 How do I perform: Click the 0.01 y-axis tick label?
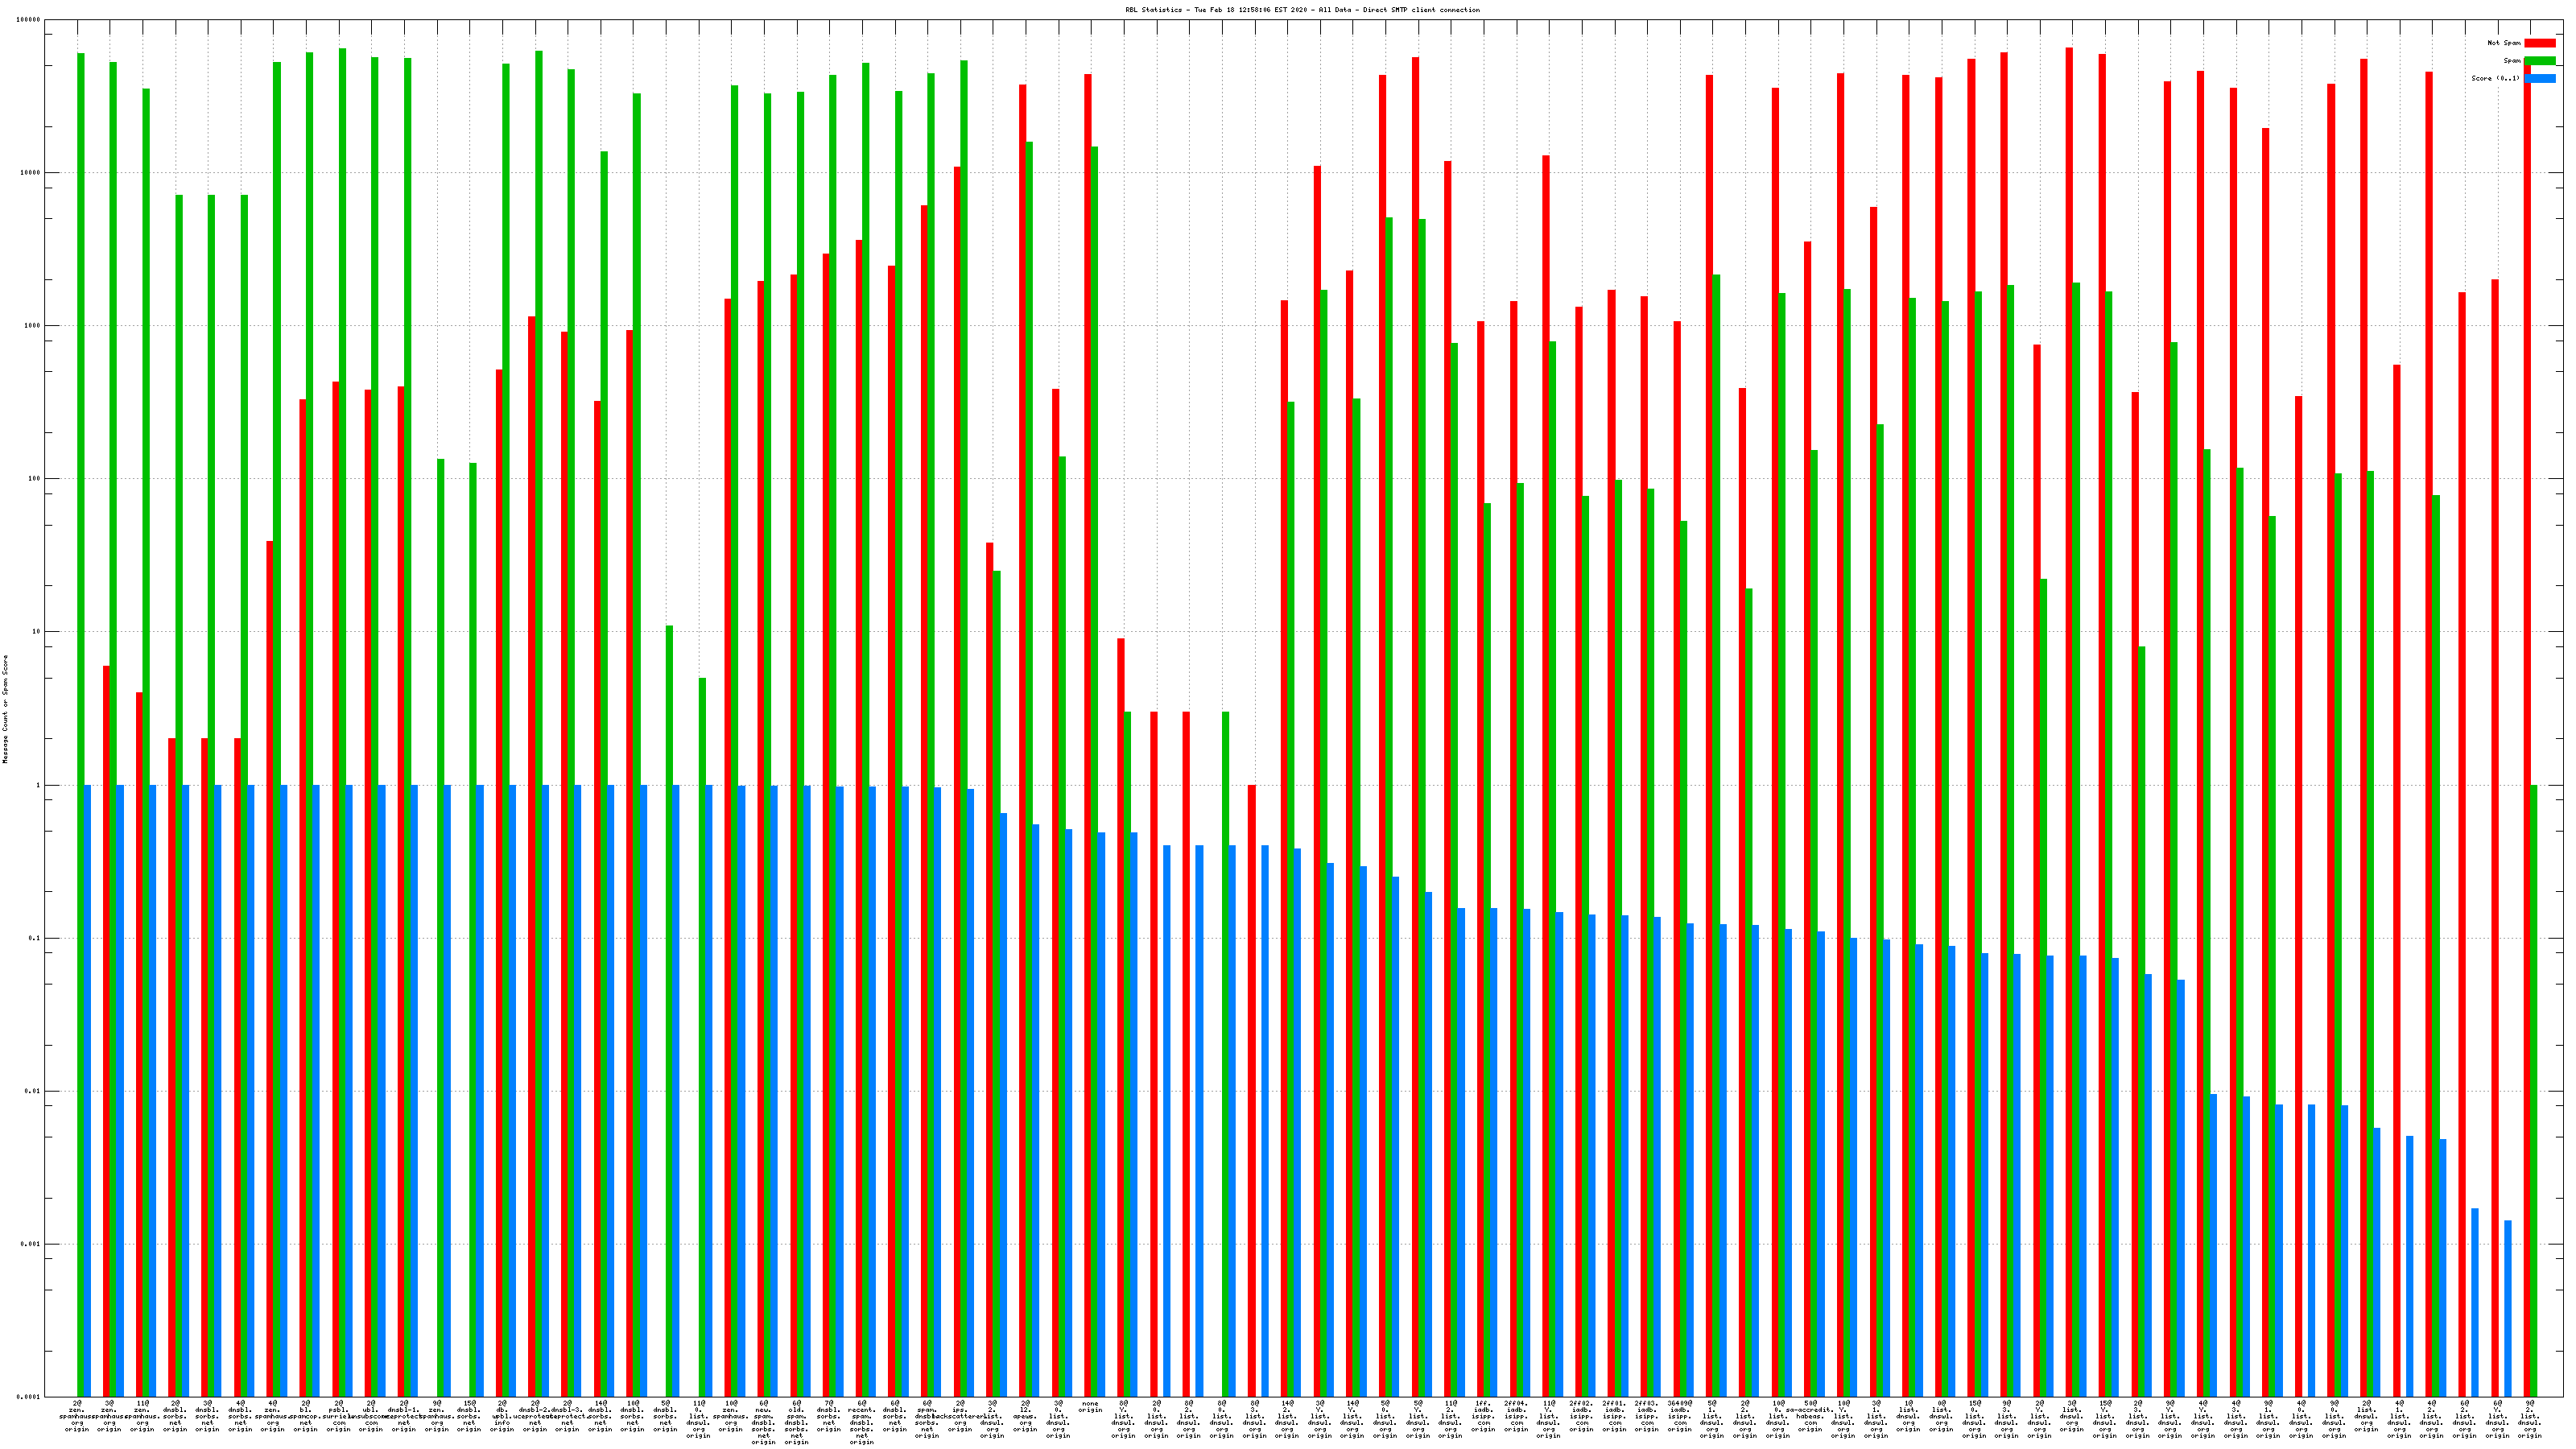34,1092
